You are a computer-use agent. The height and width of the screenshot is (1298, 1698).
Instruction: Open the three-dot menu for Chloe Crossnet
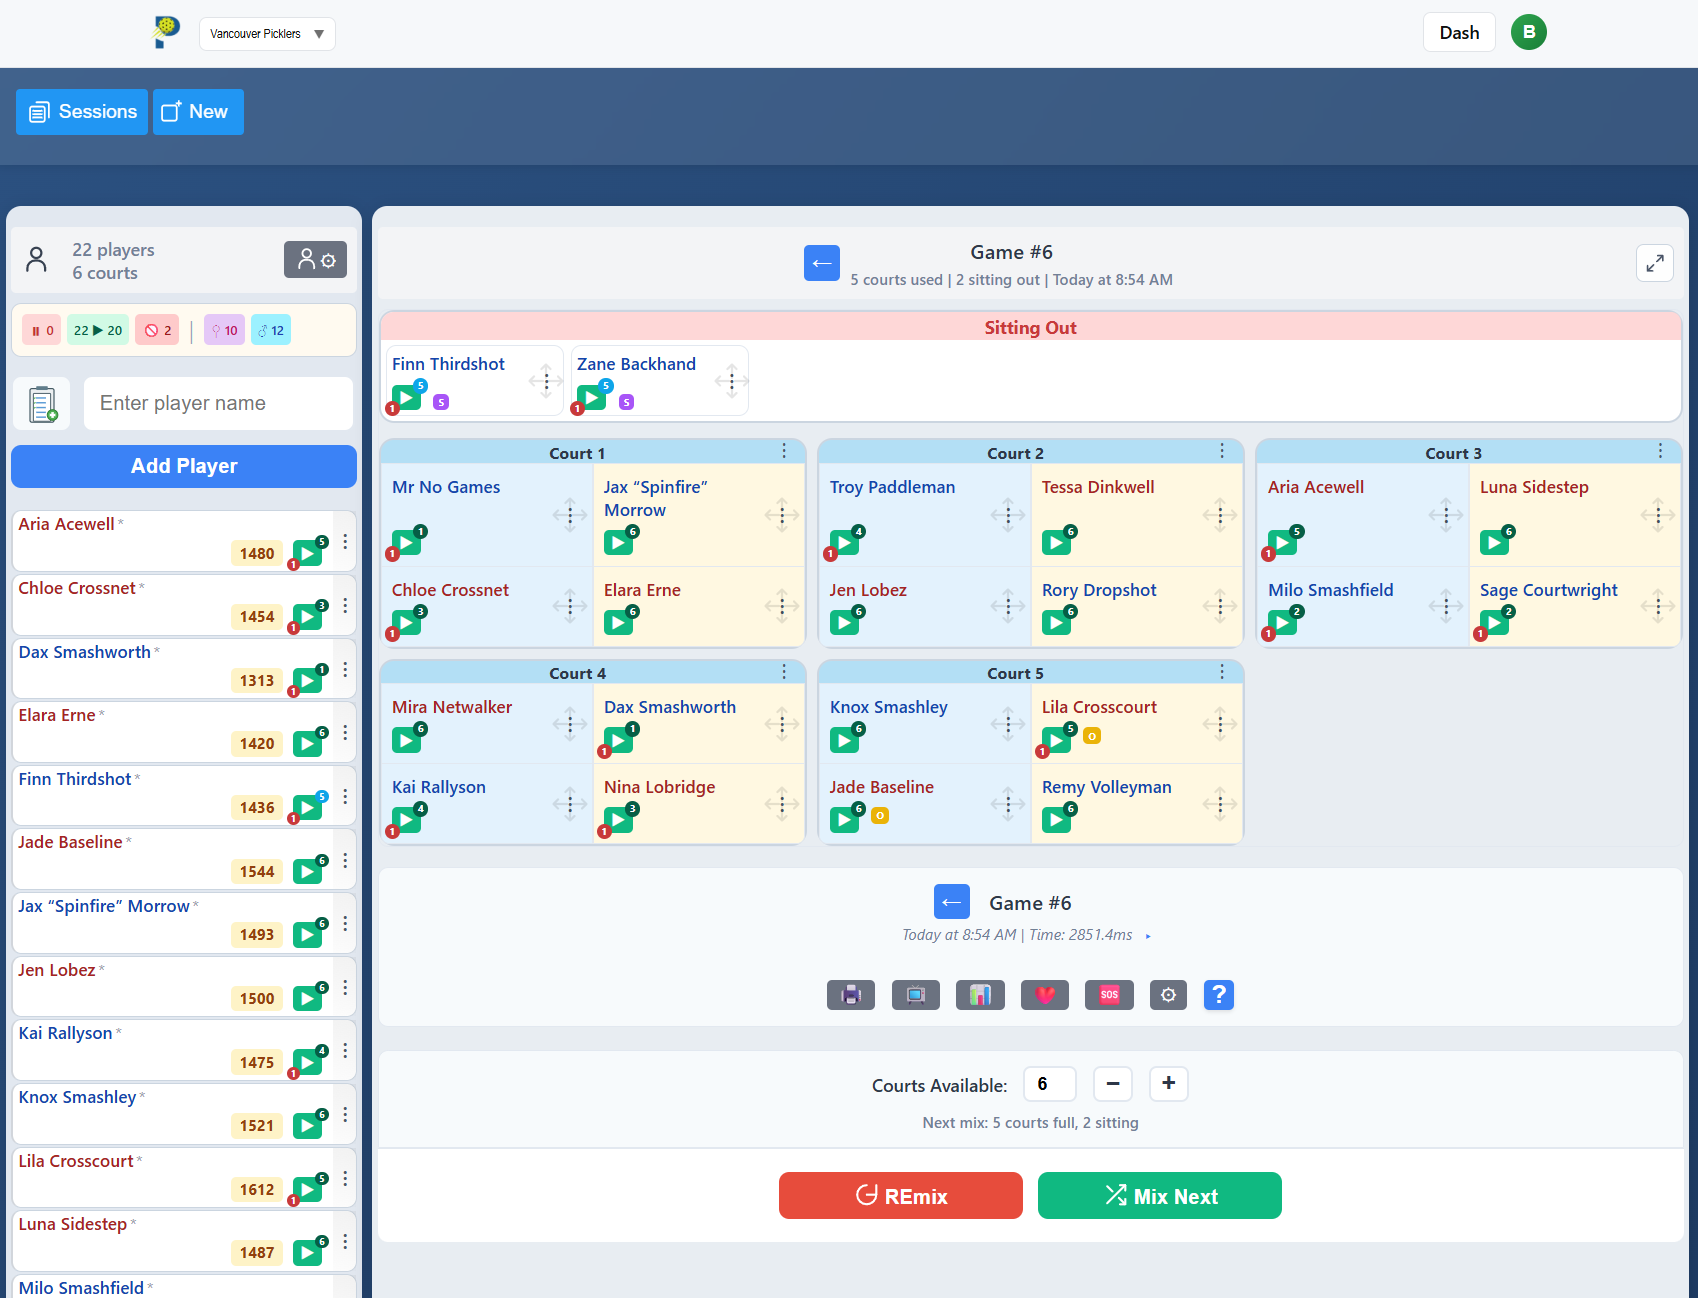[345, 605]
